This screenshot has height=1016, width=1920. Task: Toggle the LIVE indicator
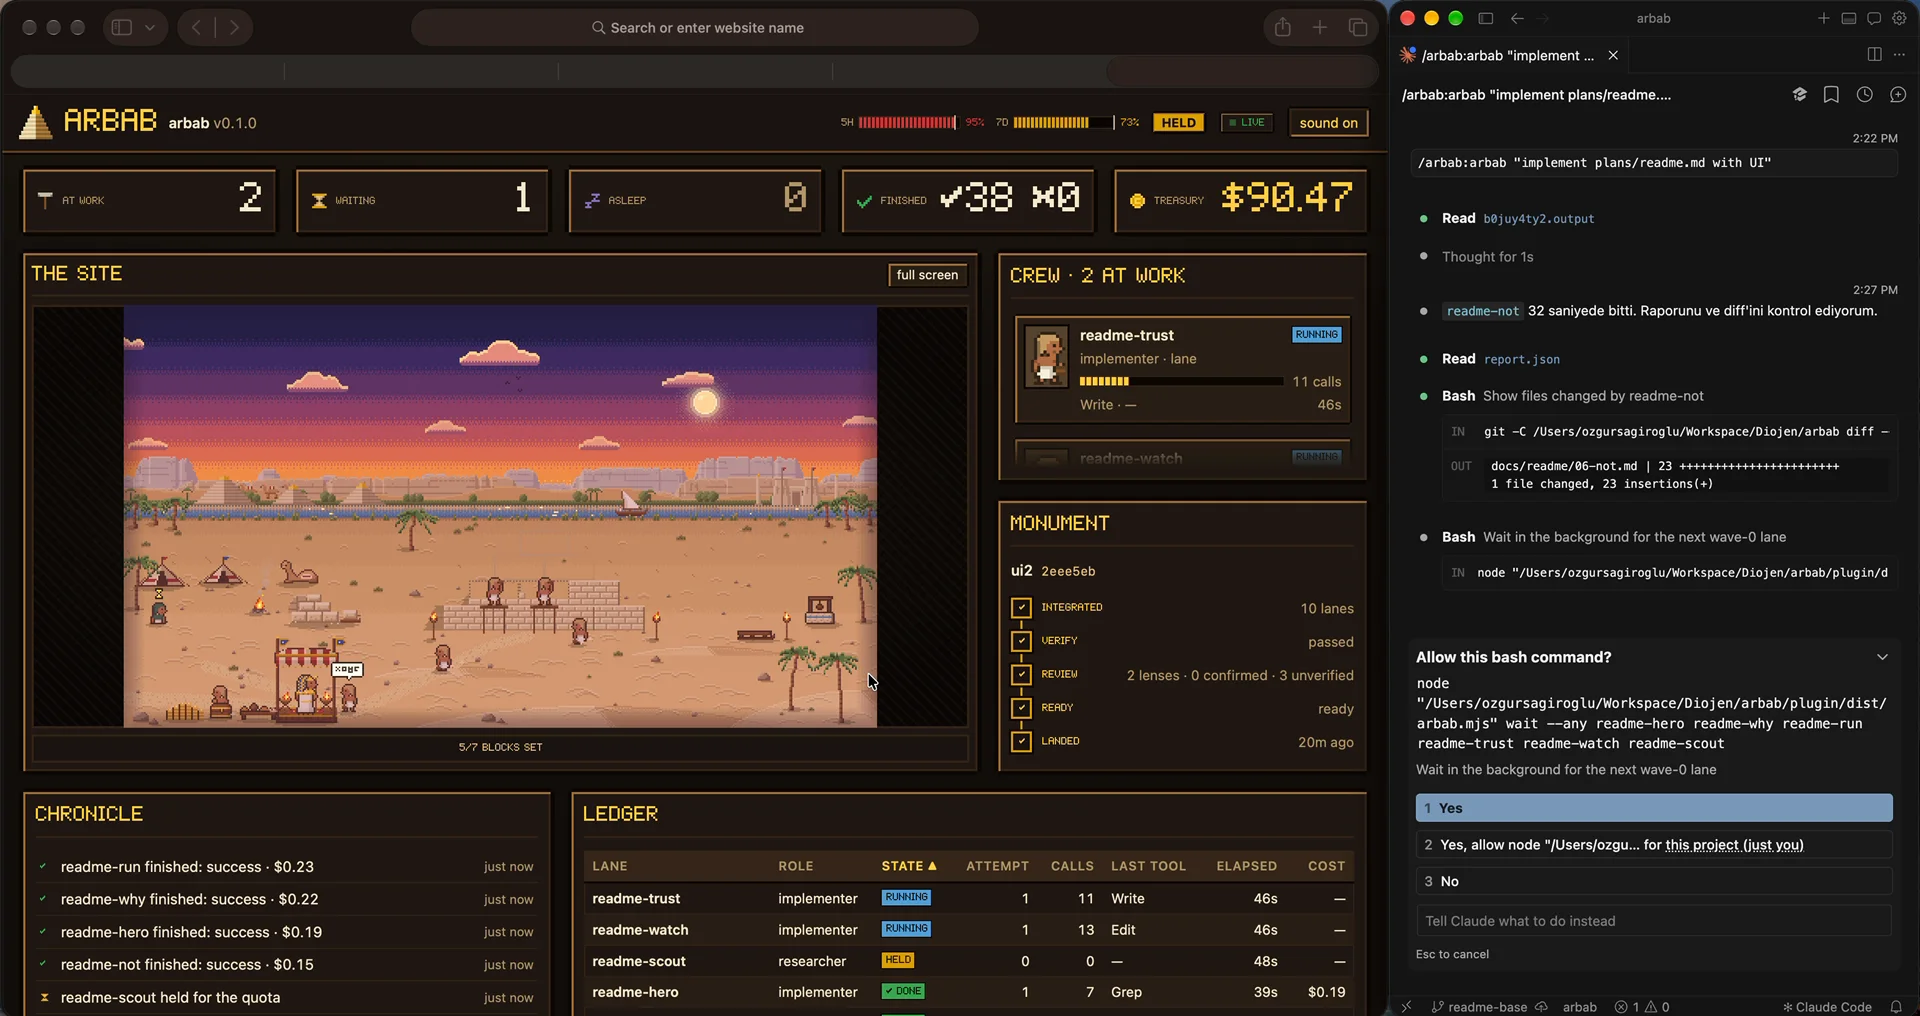coord(1246,123)
